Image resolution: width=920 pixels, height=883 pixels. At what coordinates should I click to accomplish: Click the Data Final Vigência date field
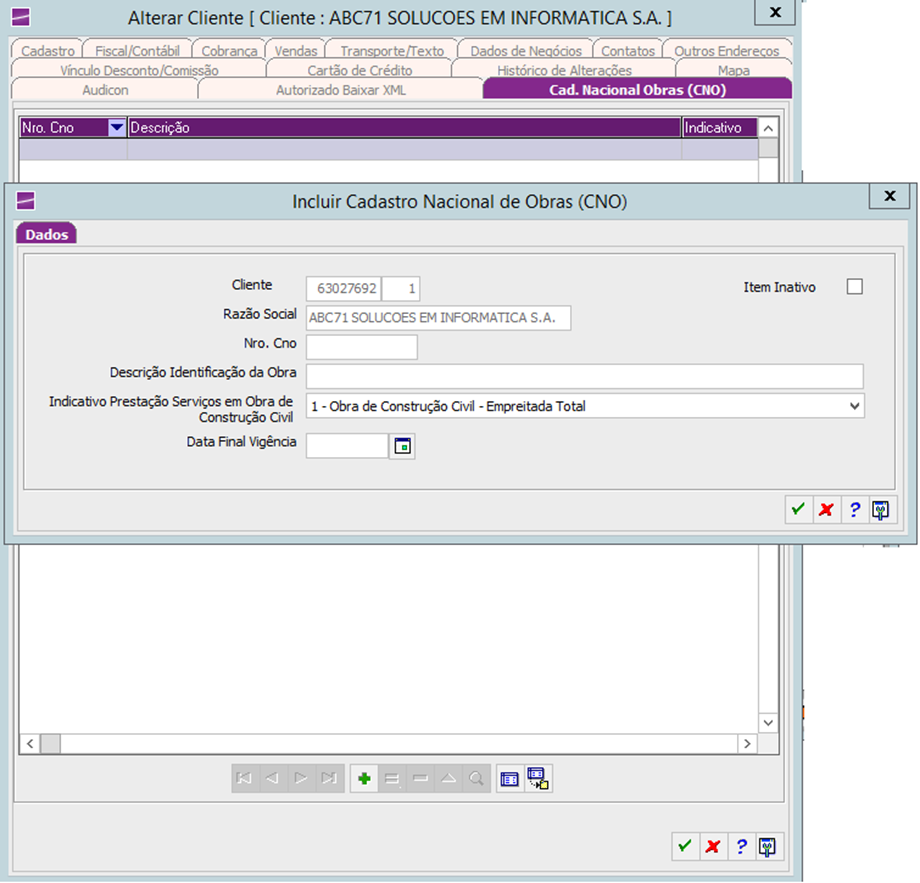coord(347,446)
